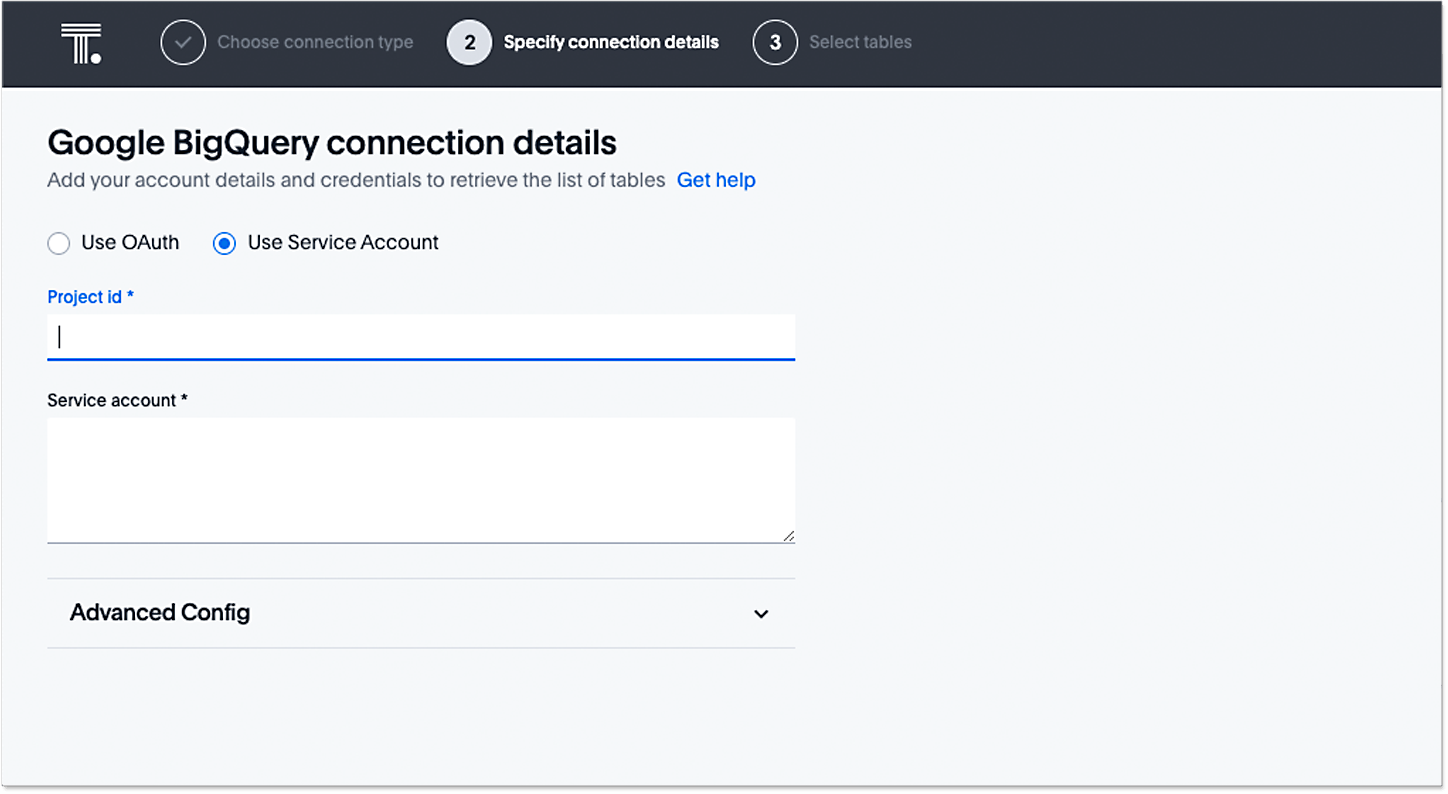Expand the Advanced Config chevron
1448x794 pixels.
coord(761,614)
